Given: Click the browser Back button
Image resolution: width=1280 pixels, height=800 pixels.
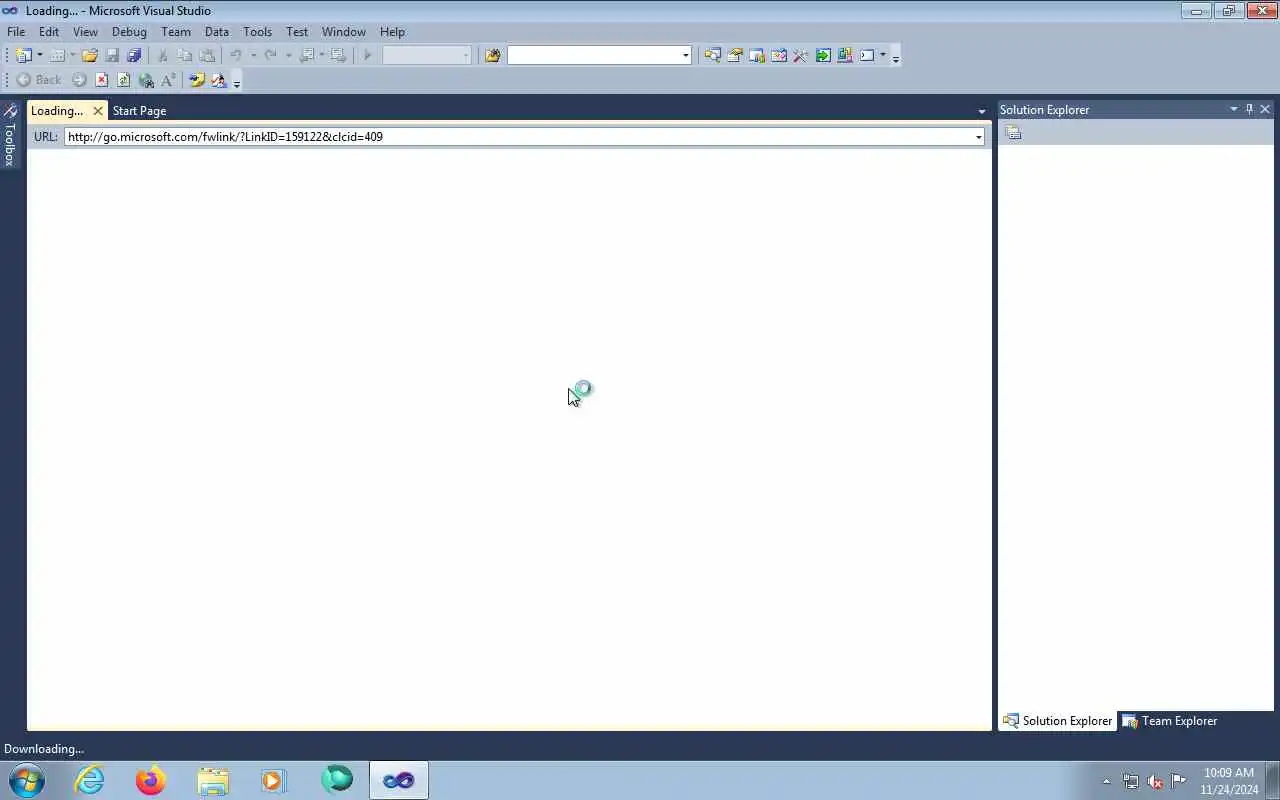Looking at the screenshot, I should click(x=39, y=80).
